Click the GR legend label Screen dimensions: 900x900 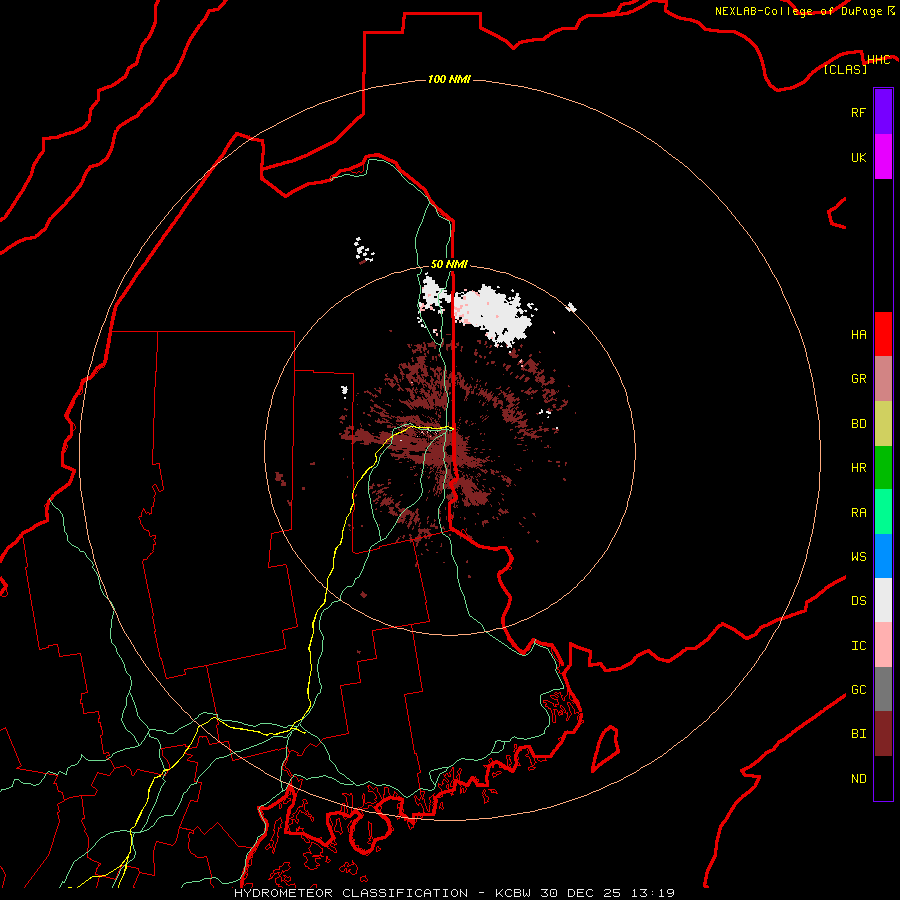point(858,379)
